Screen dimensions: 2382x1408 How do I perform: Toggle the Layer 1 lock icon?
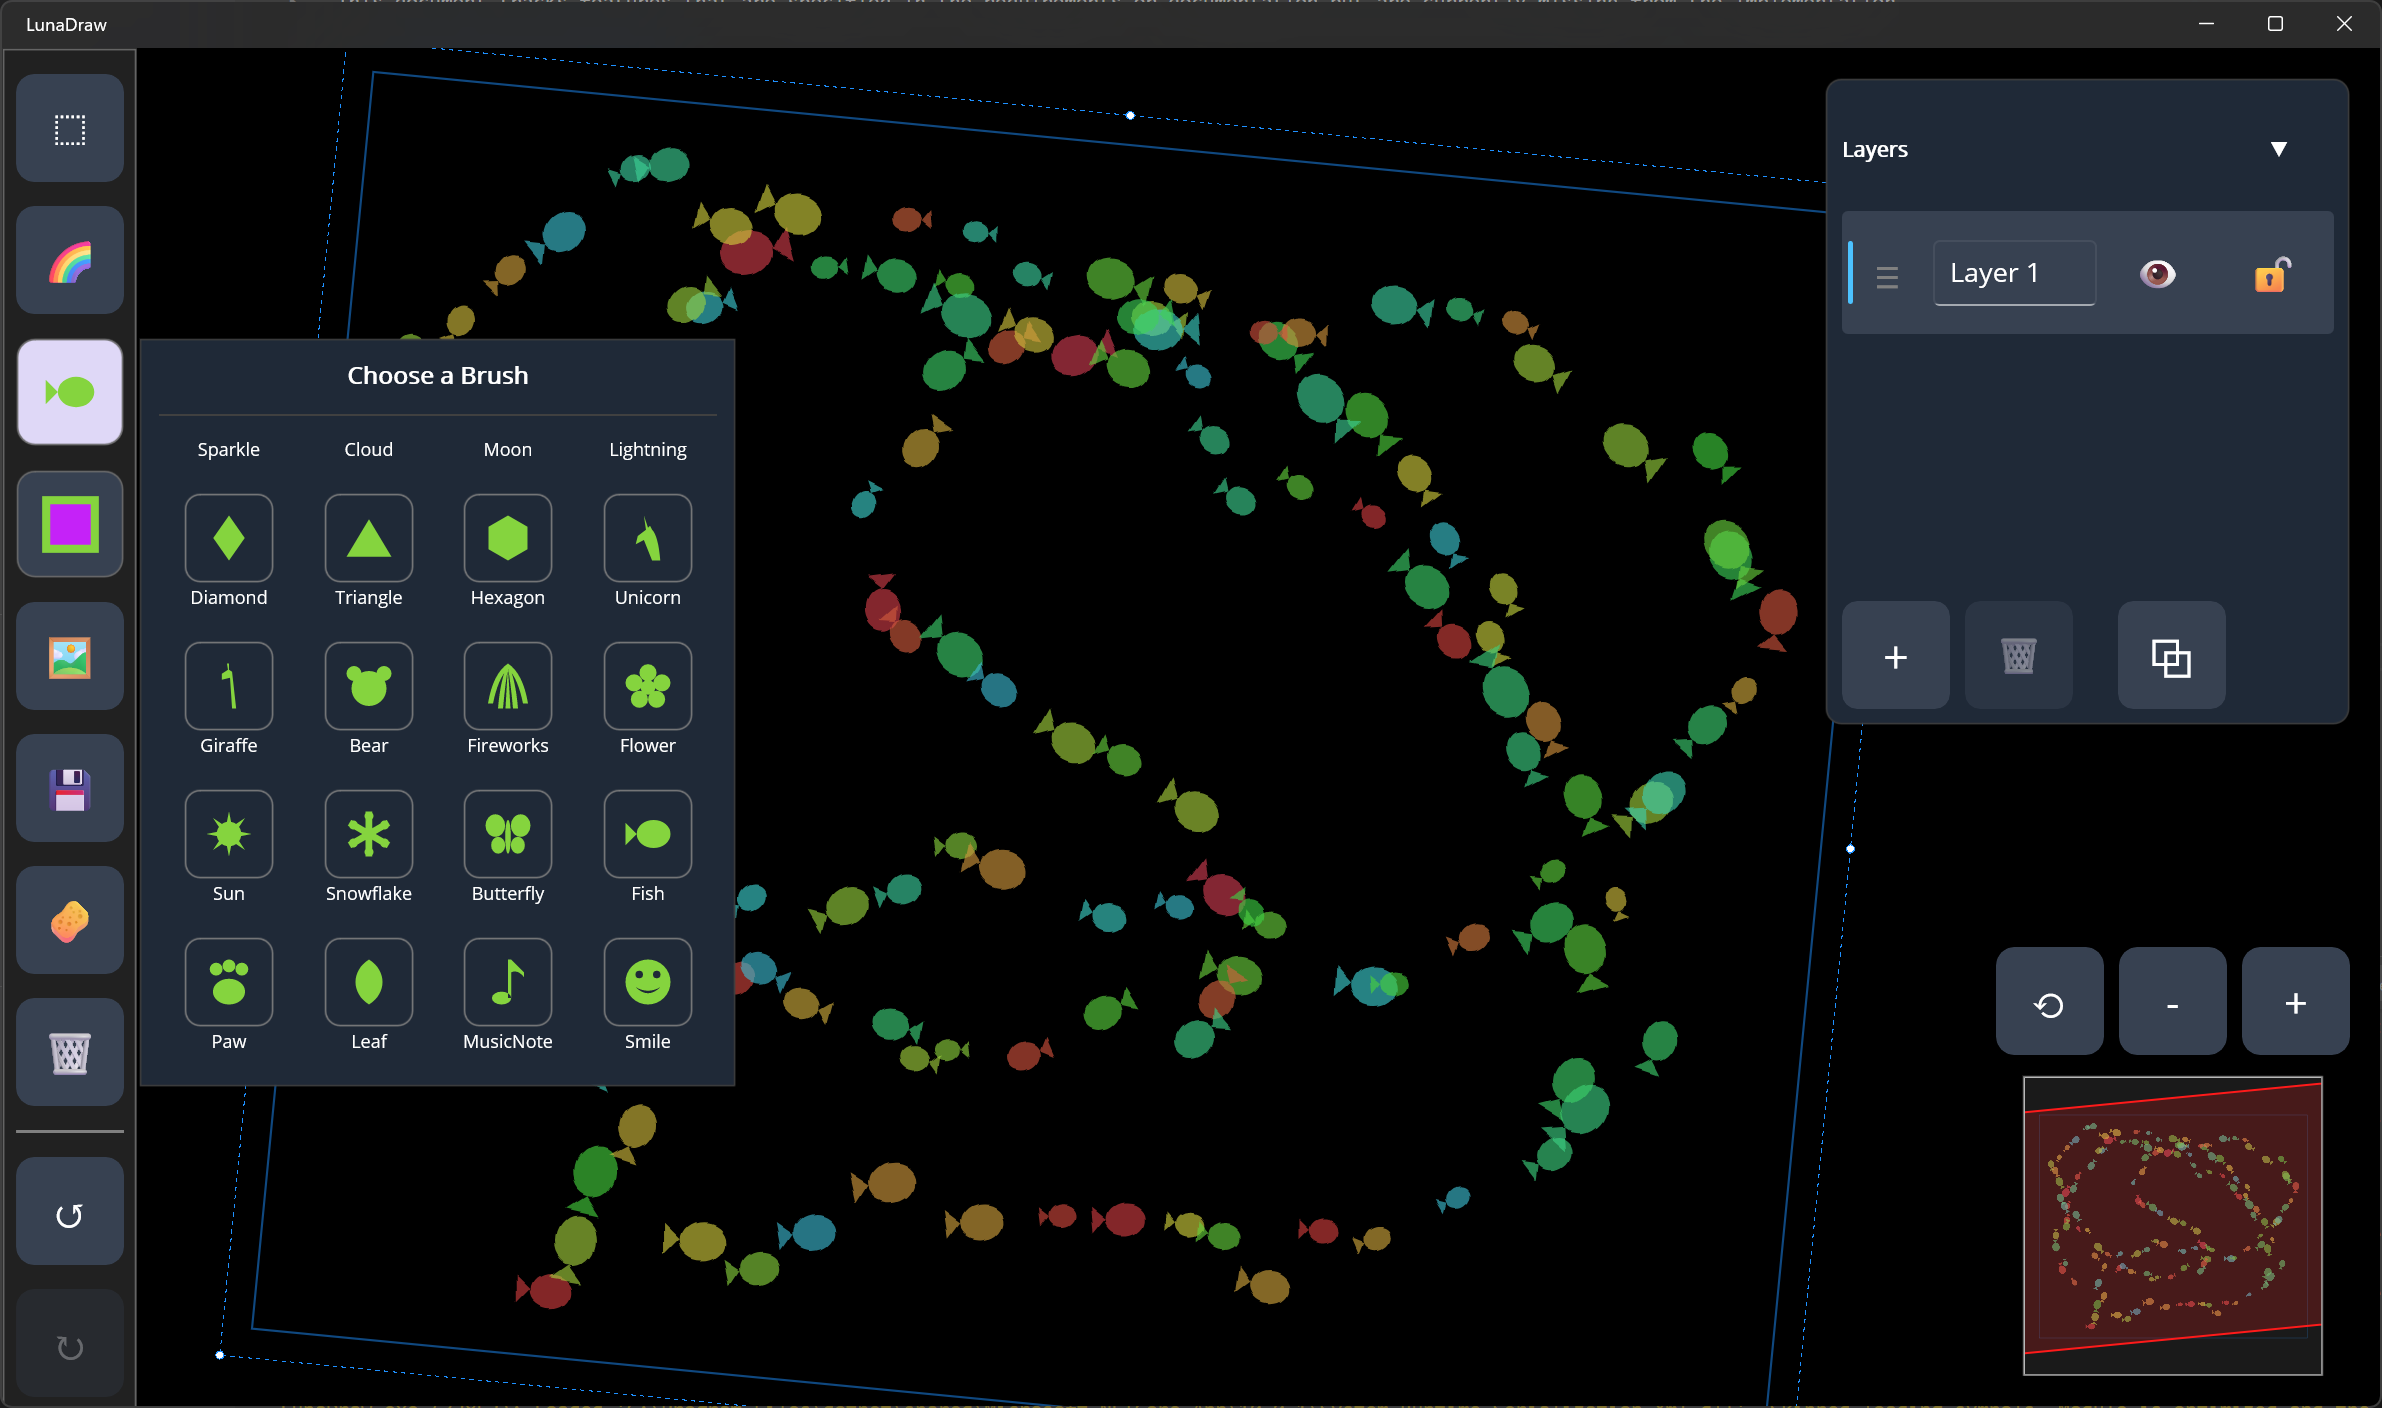2272,273
